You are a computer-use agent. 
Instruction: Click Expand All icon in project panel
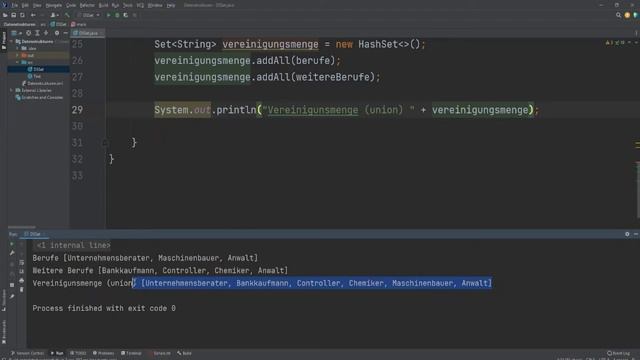pos(37,33)
